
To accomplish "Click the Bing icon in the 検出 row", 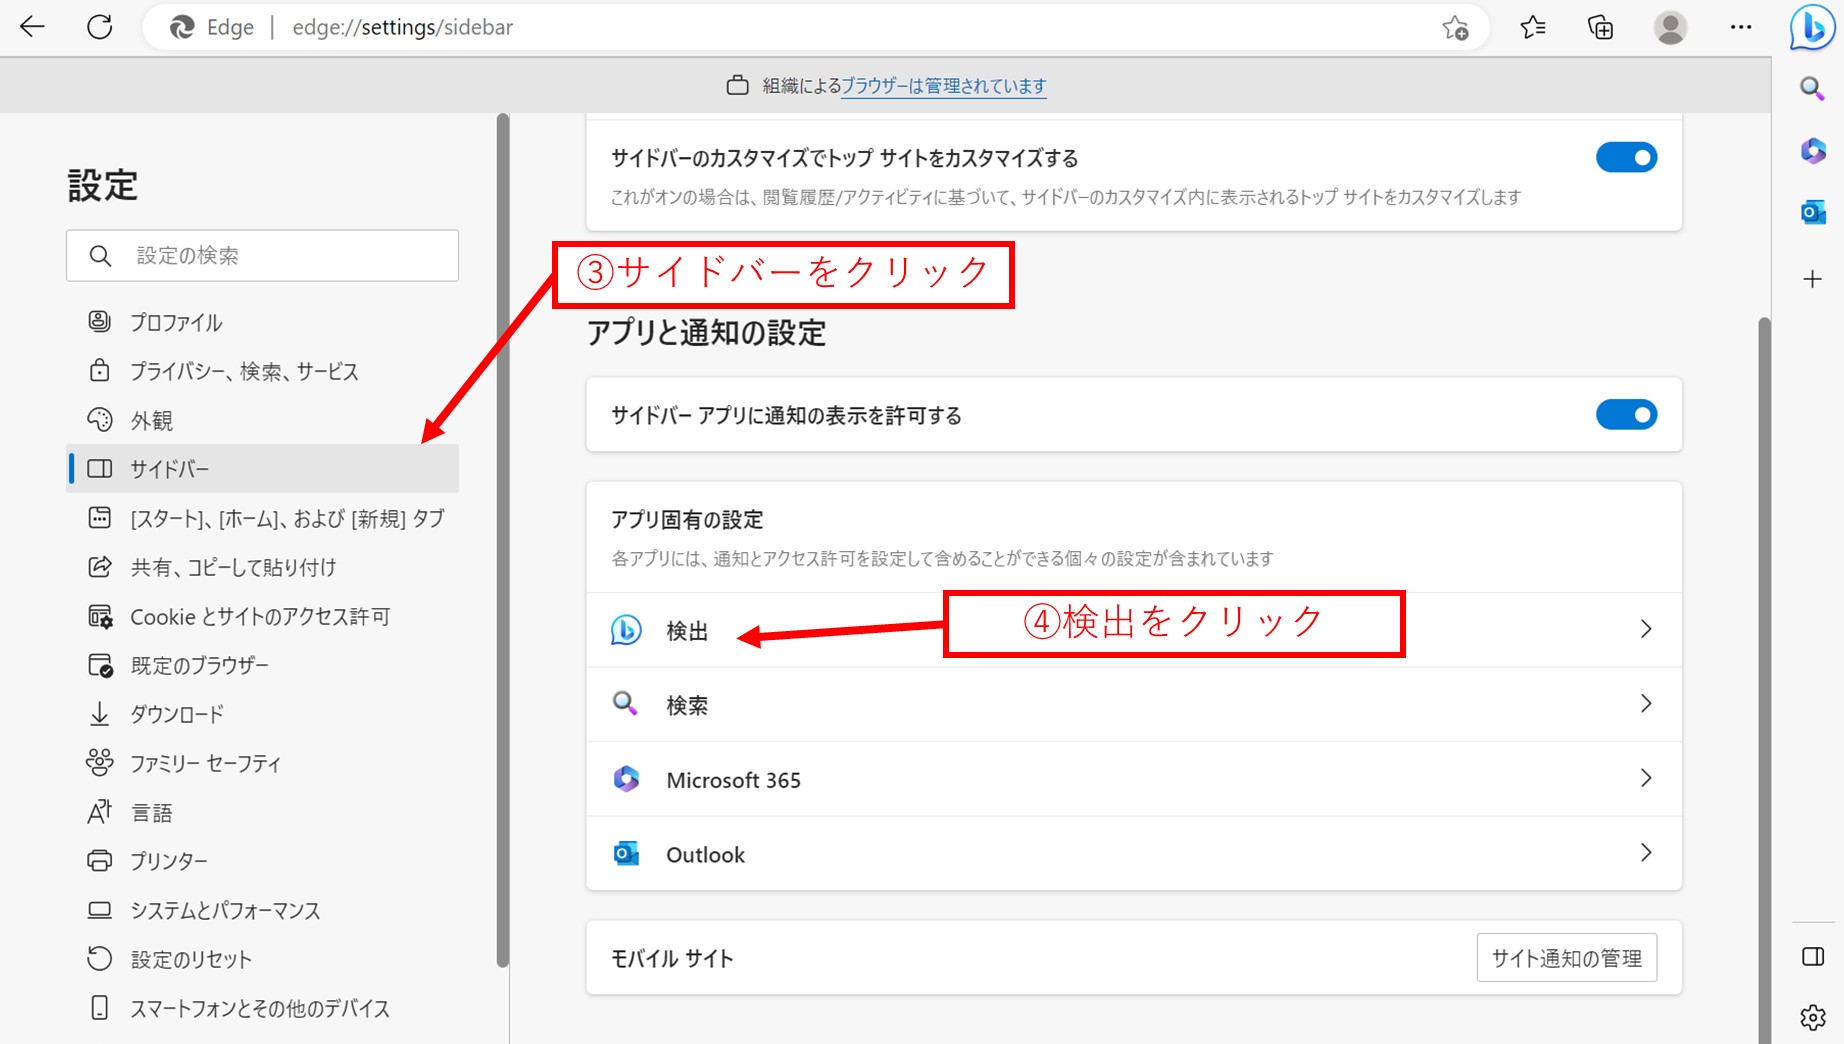I will [626, 630].
